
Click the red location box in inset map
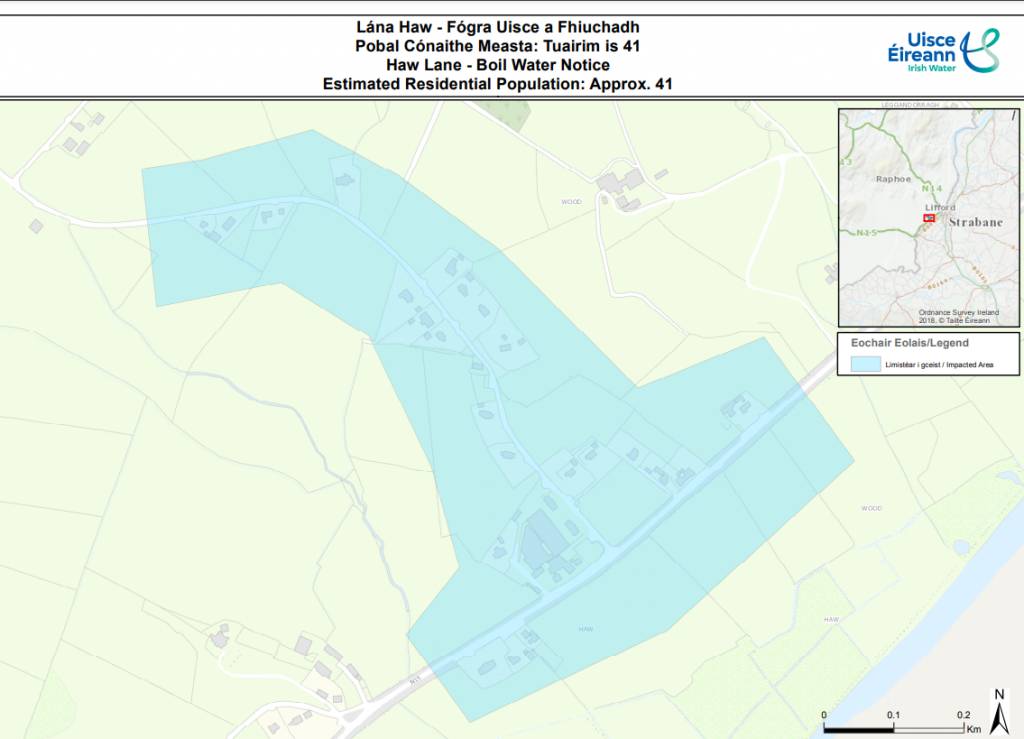[928, 217]
